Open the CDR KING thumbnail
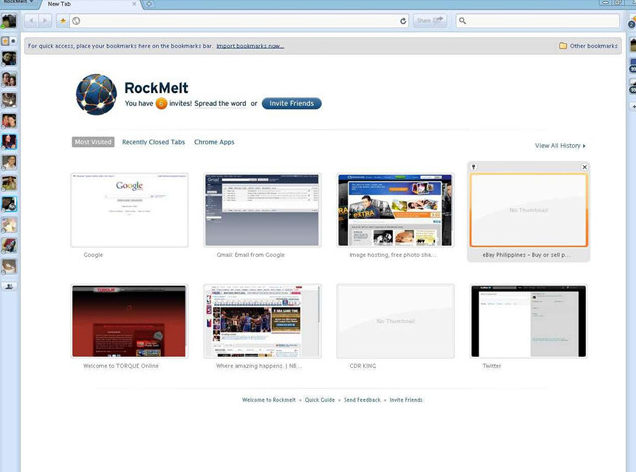Image resolution: width=636 pixels, height=472 pixels. pyautogui.click(x=395, y=321)
